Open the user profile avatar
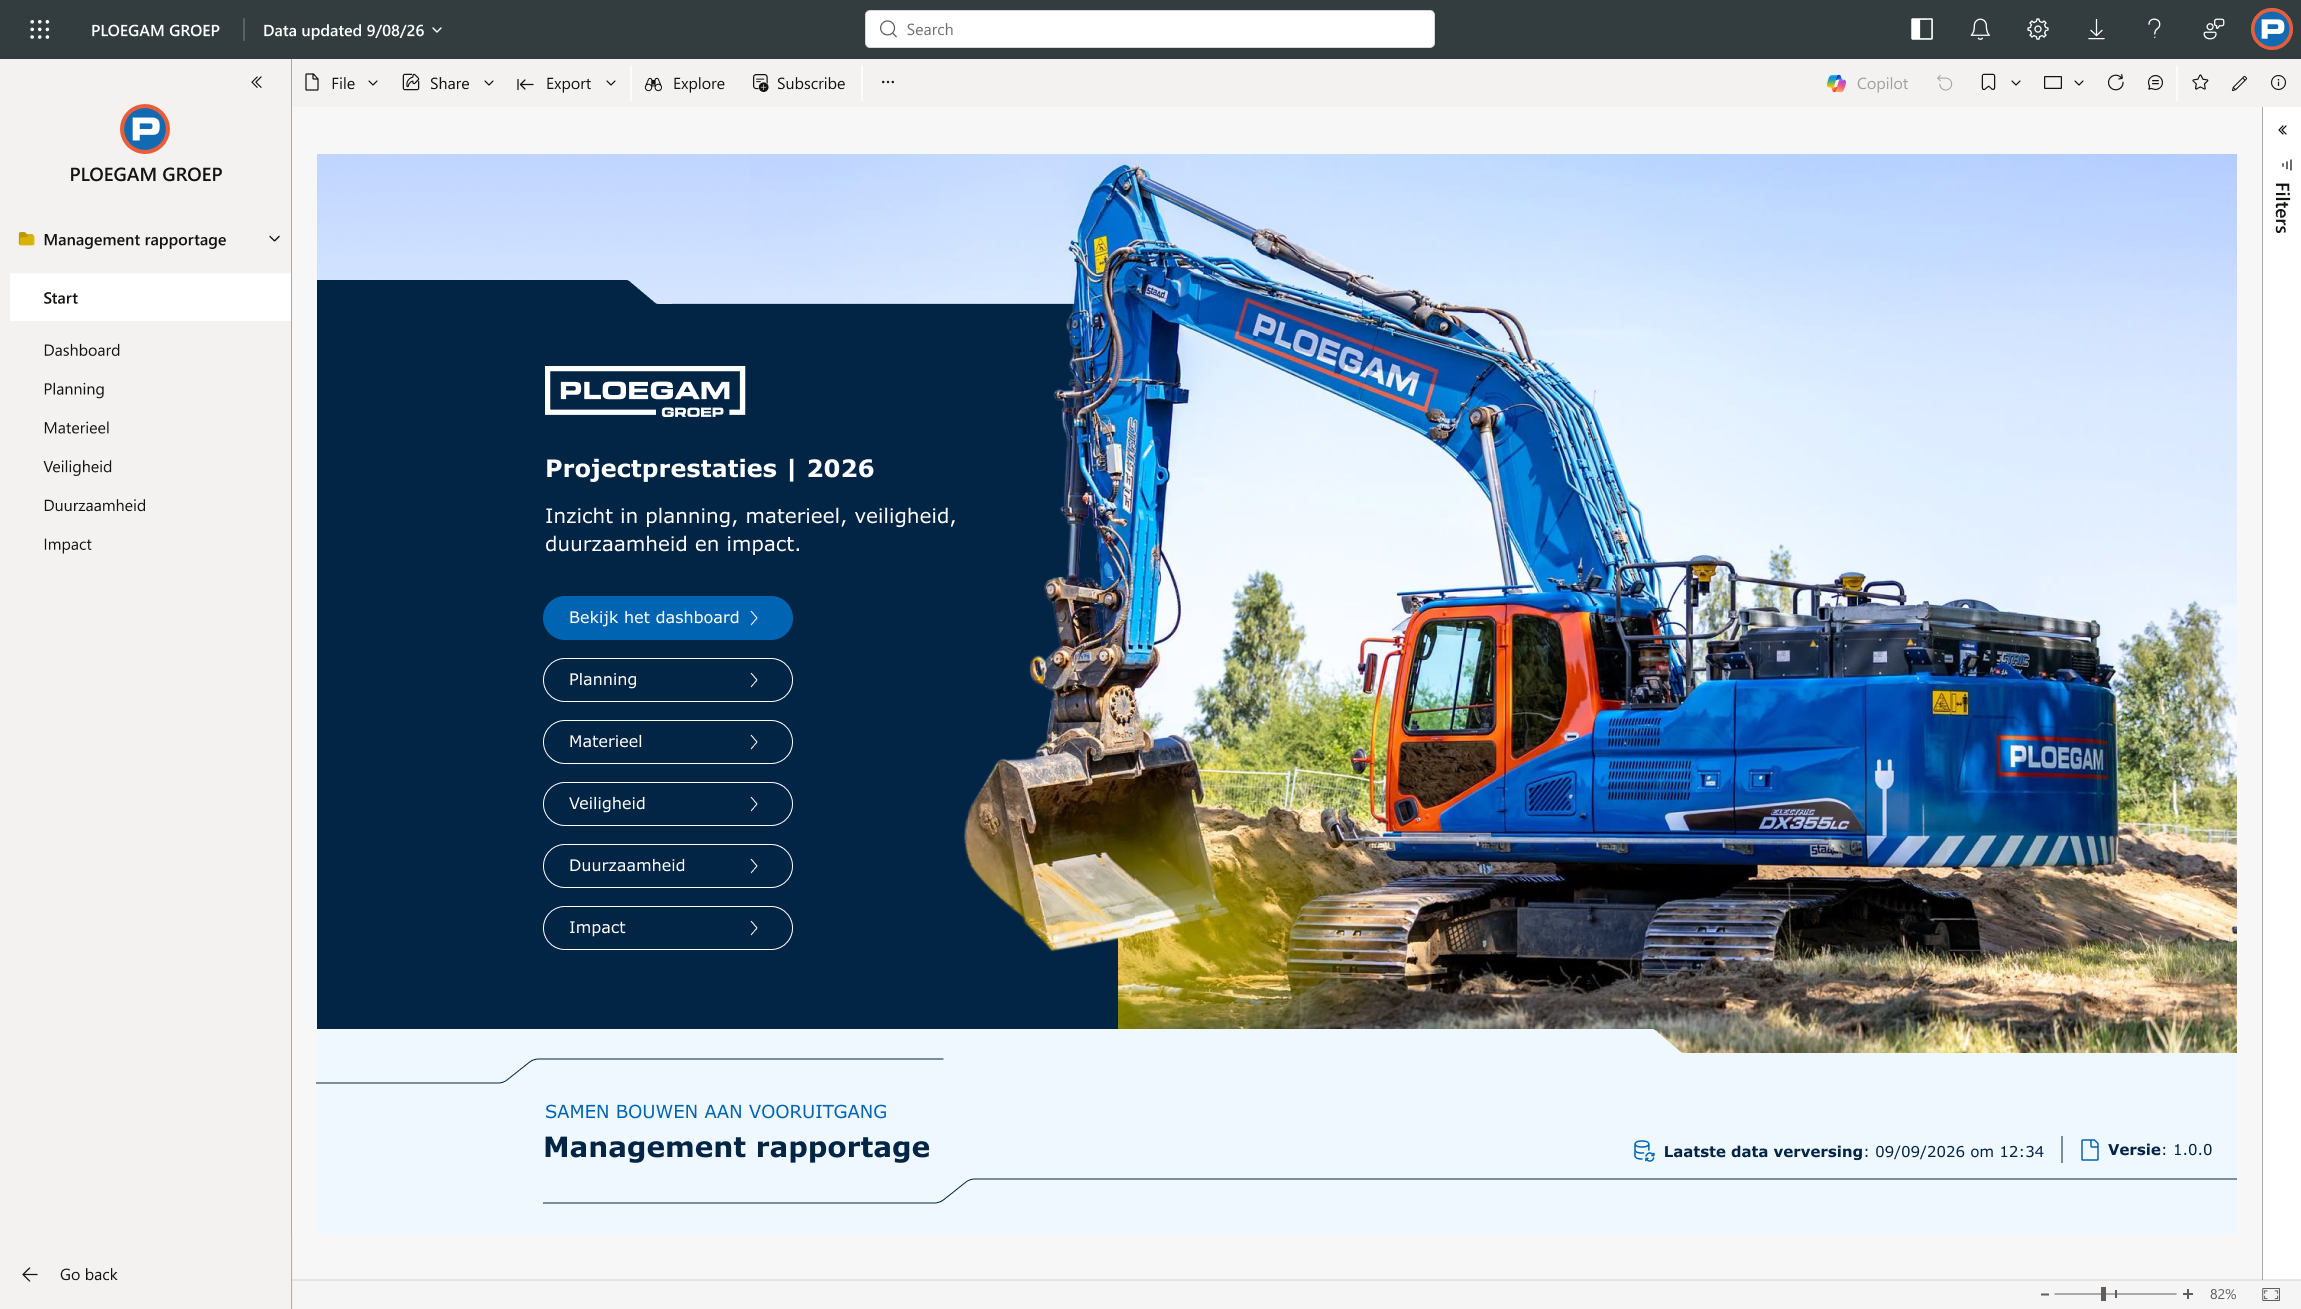 tap(2272, 29)
